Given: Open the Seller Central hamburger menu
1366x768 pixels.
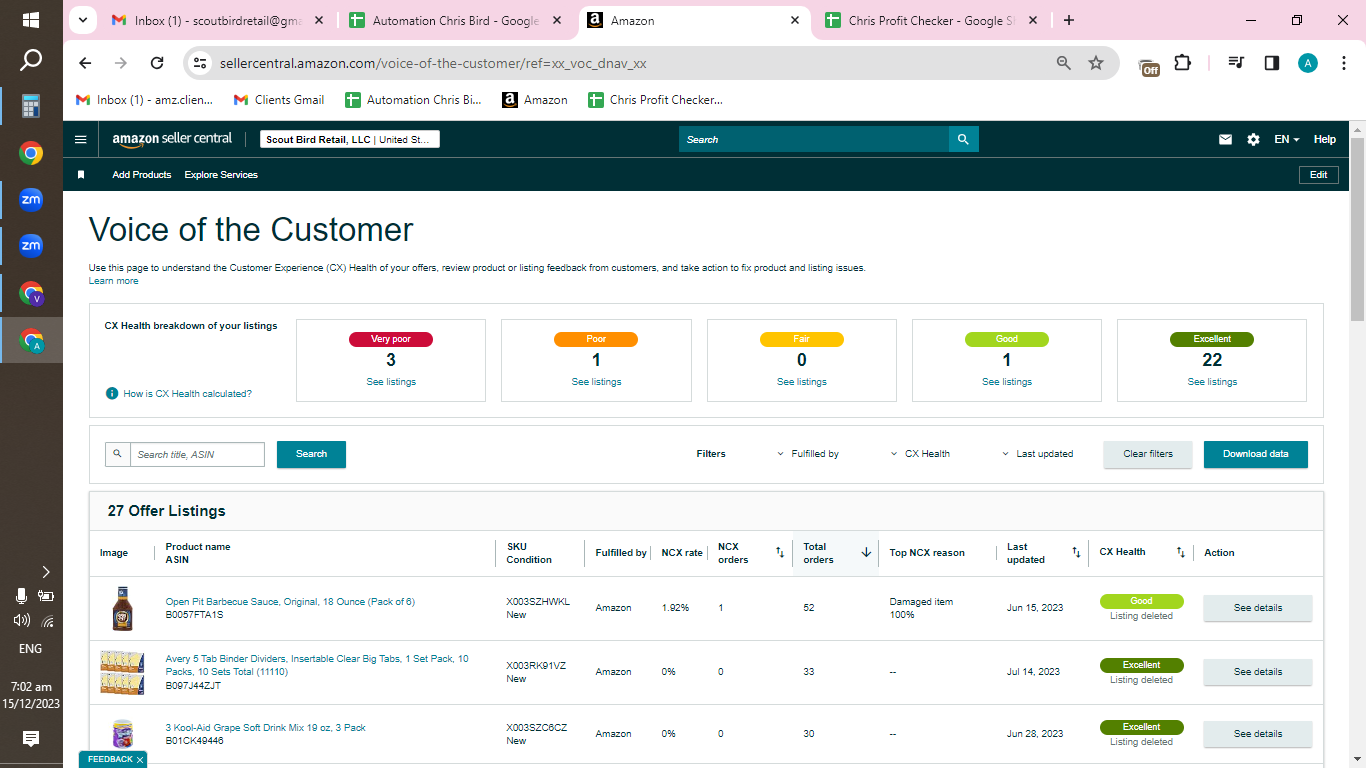Looking at the screenshot, I should pyautogui.click(x=81, y=139).
